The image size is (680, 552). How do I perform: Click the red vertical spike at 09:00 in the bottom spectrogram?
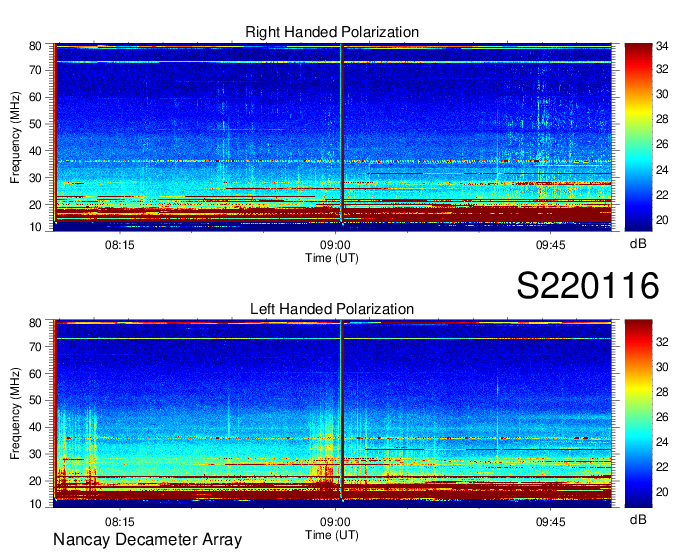click(x=342, y=410)
